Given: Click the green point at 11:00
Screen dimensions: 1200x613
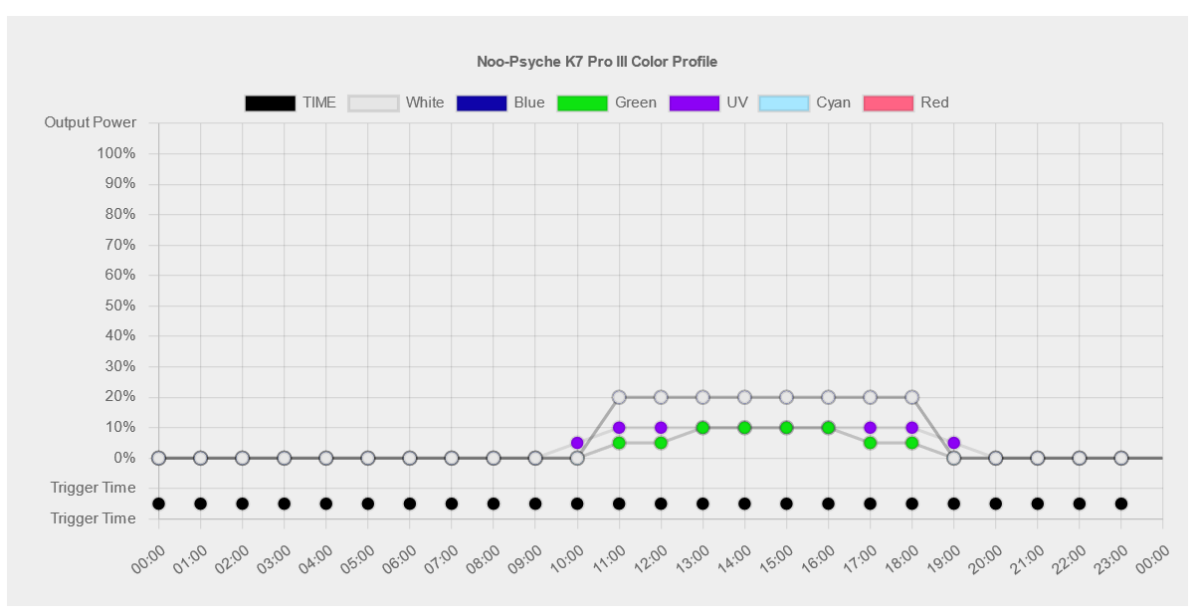Looking at the screenshot, I should coord(619,443).
